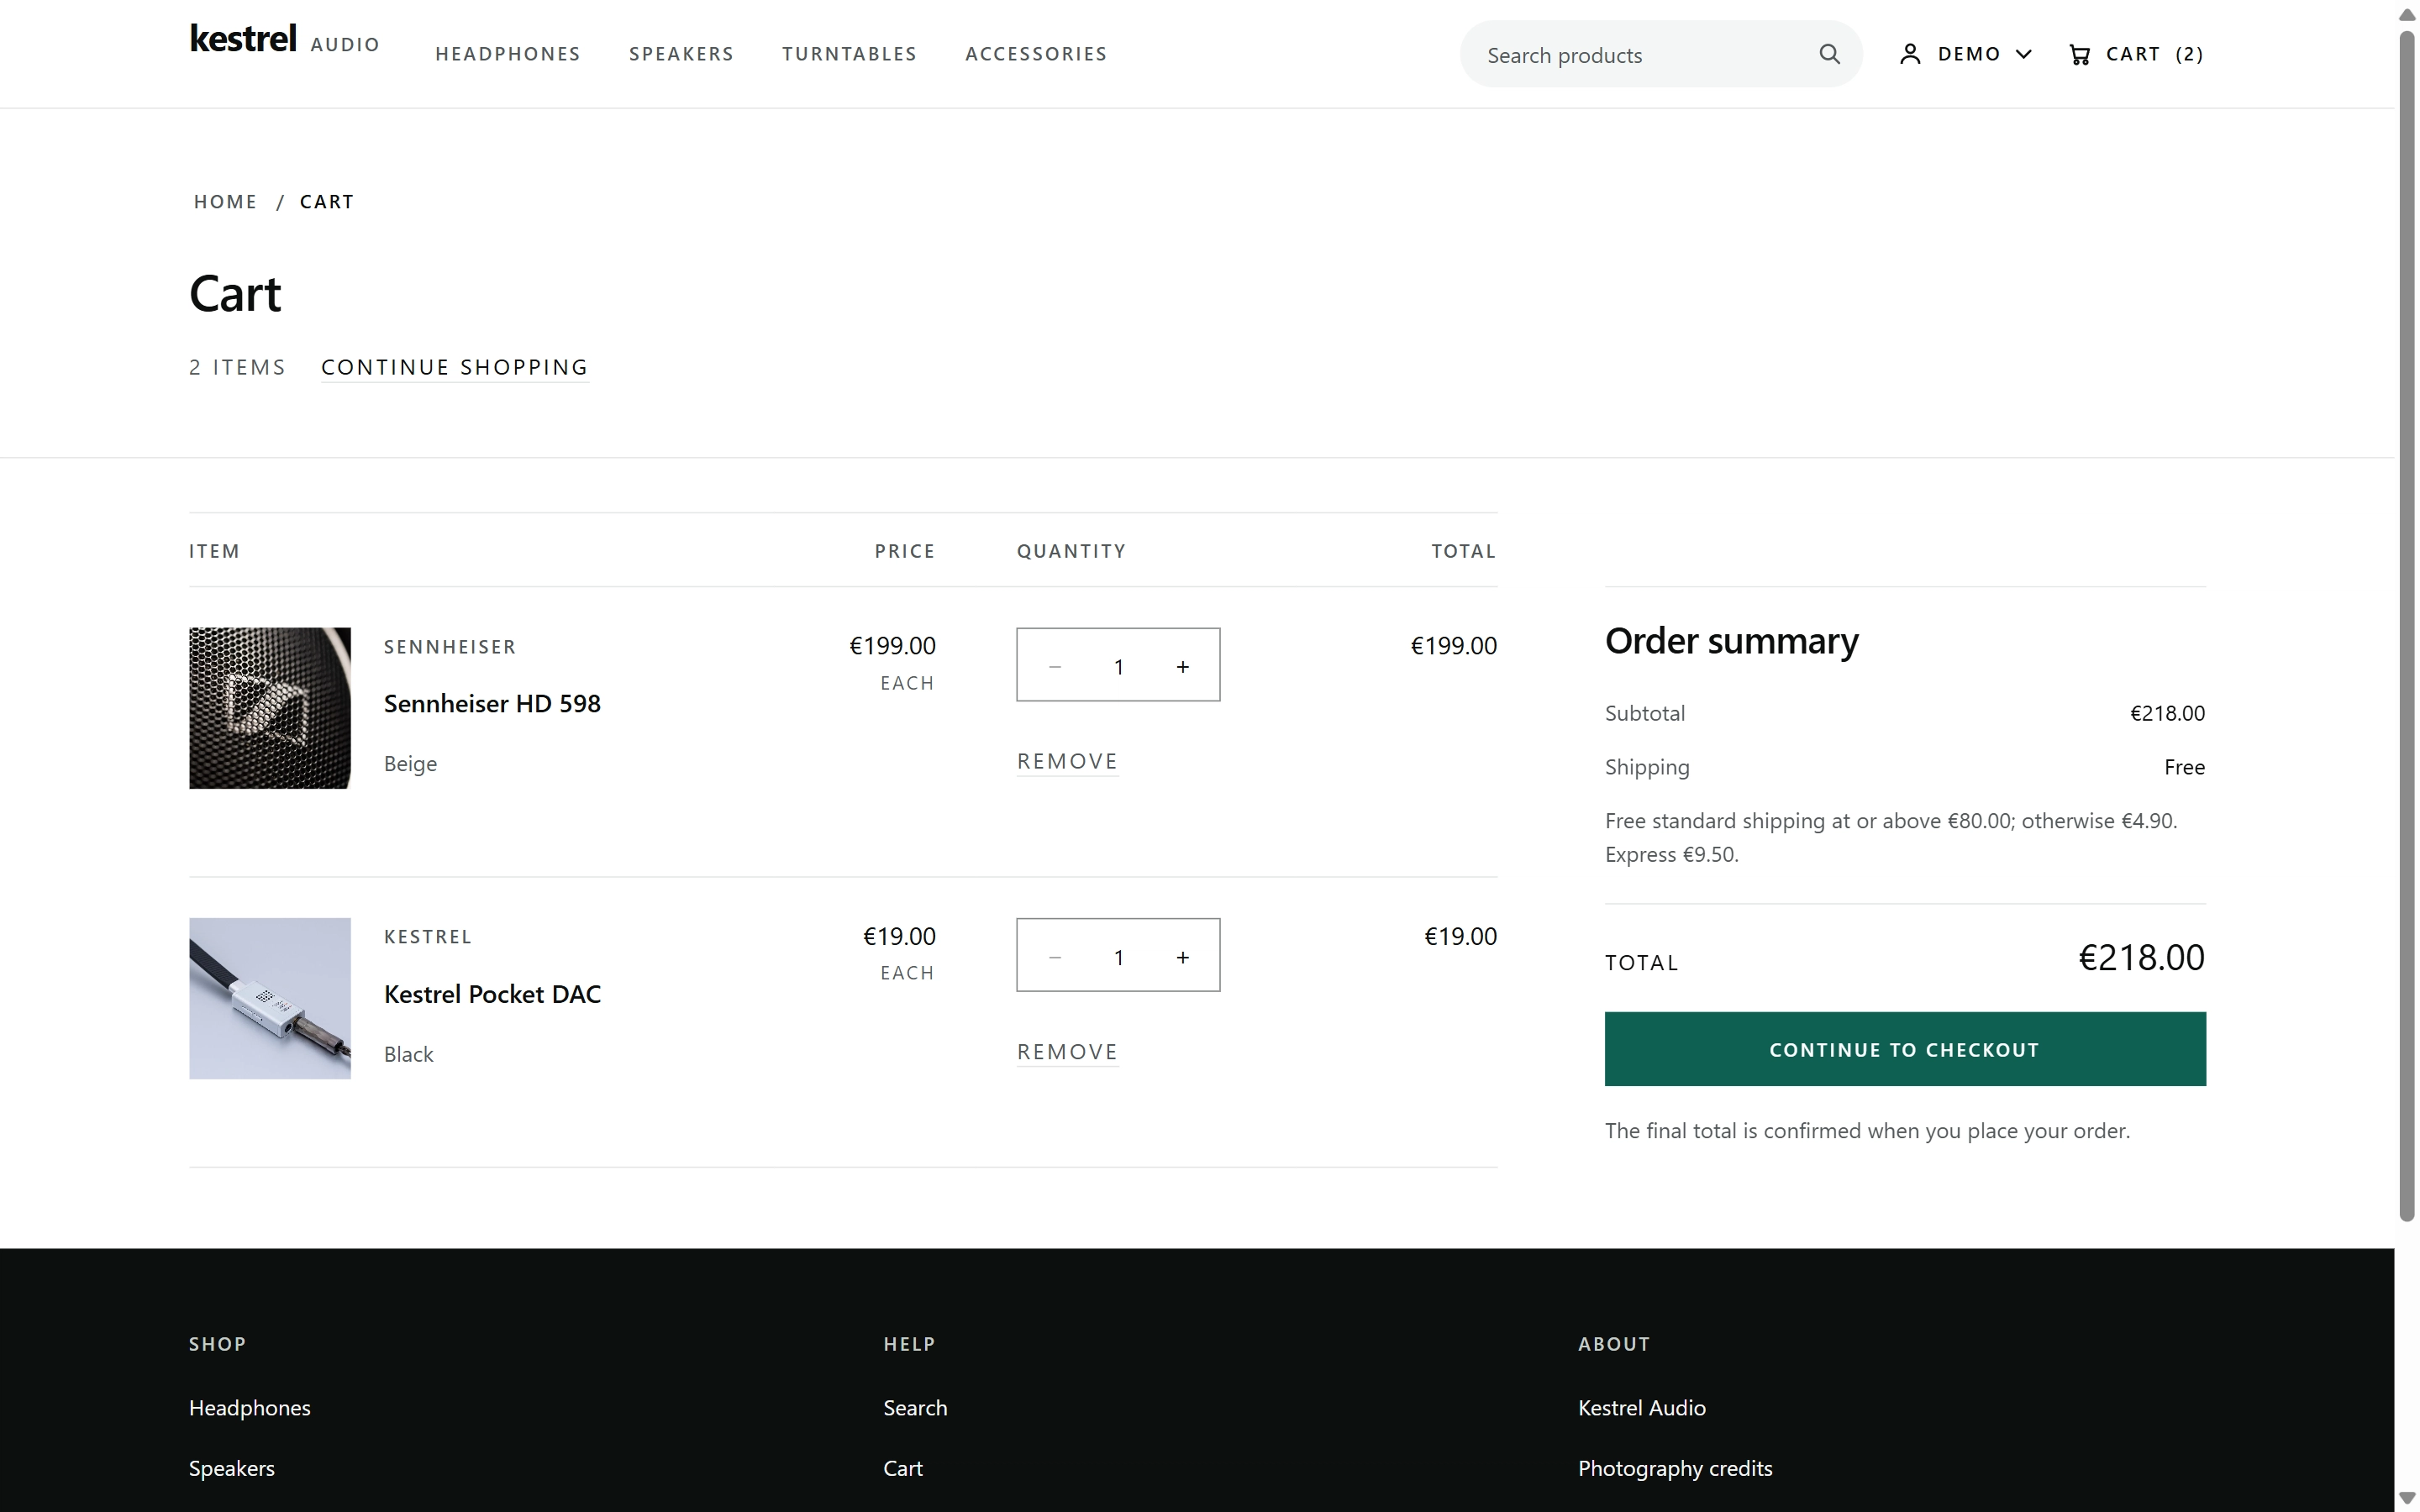Open Sennheiser HD 598 product thumbnail

click(x=270, y=708)
